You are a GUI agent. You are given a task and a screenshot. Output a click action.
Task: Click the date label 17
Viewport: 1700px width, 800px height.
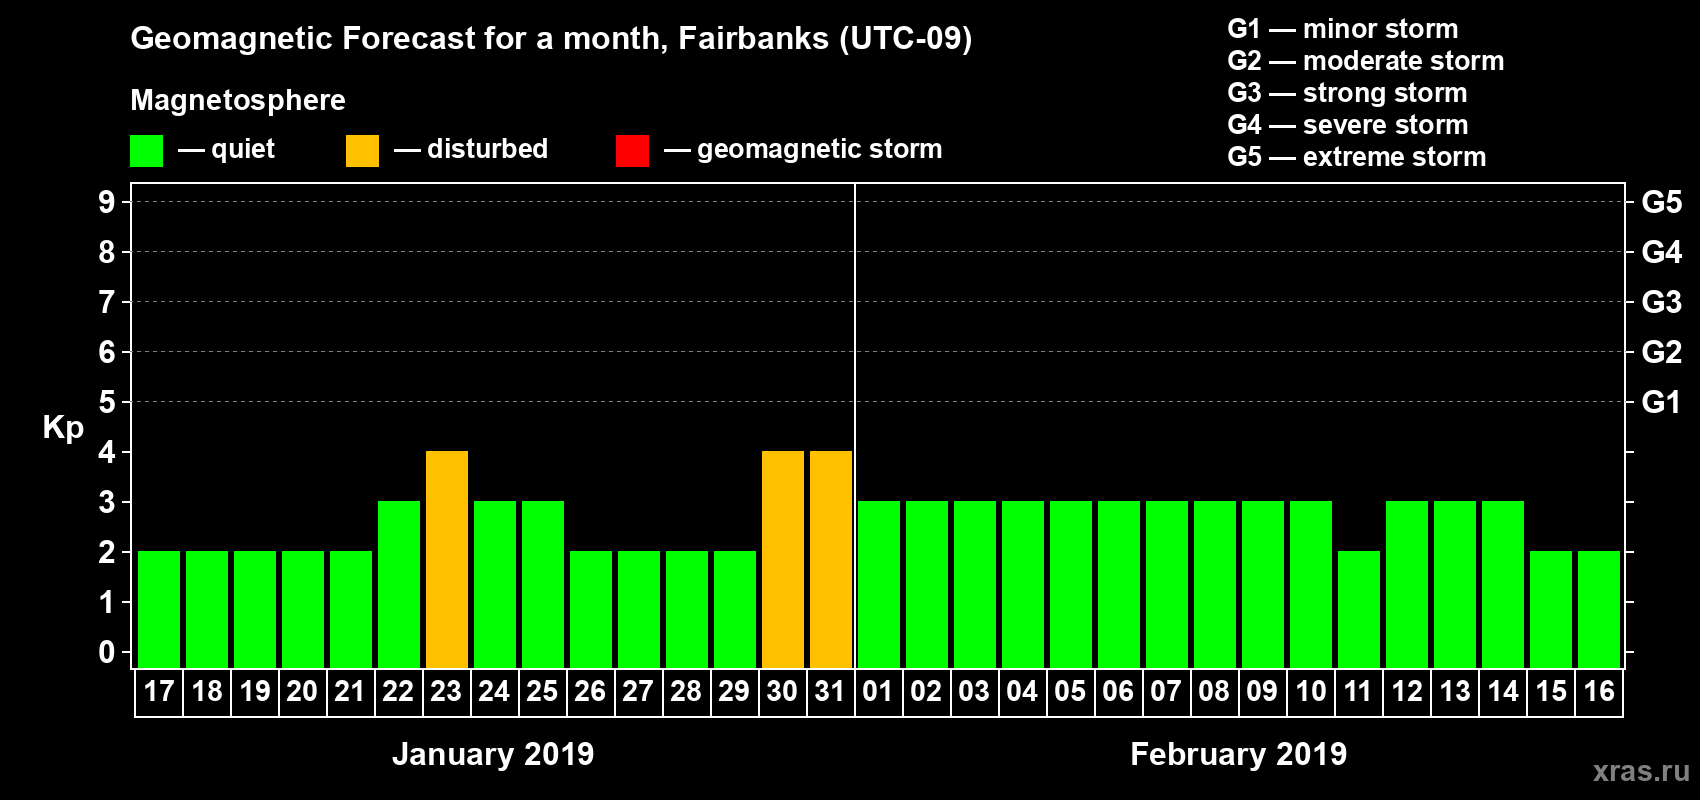coord(159,691)
